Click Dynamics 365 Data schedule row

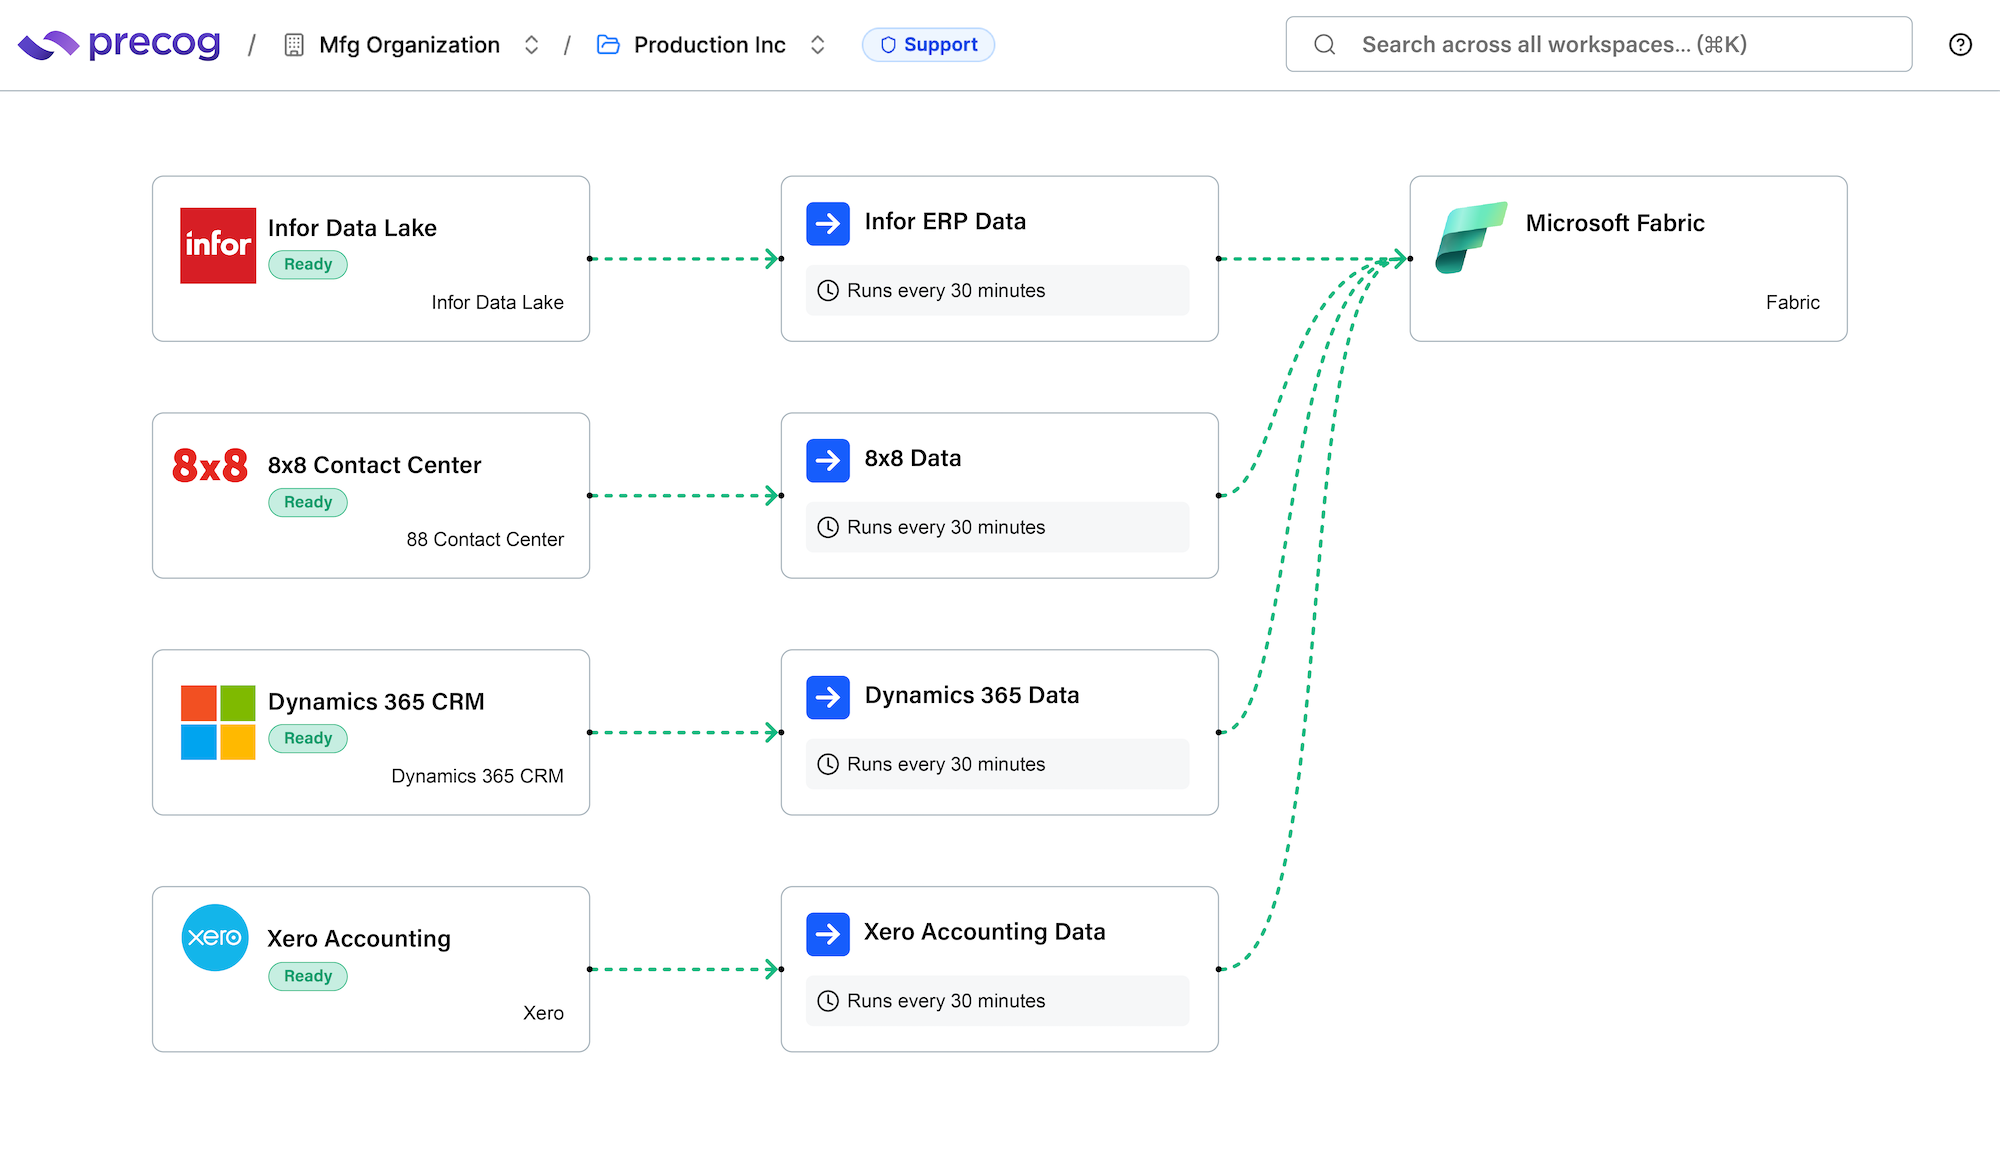997,764
